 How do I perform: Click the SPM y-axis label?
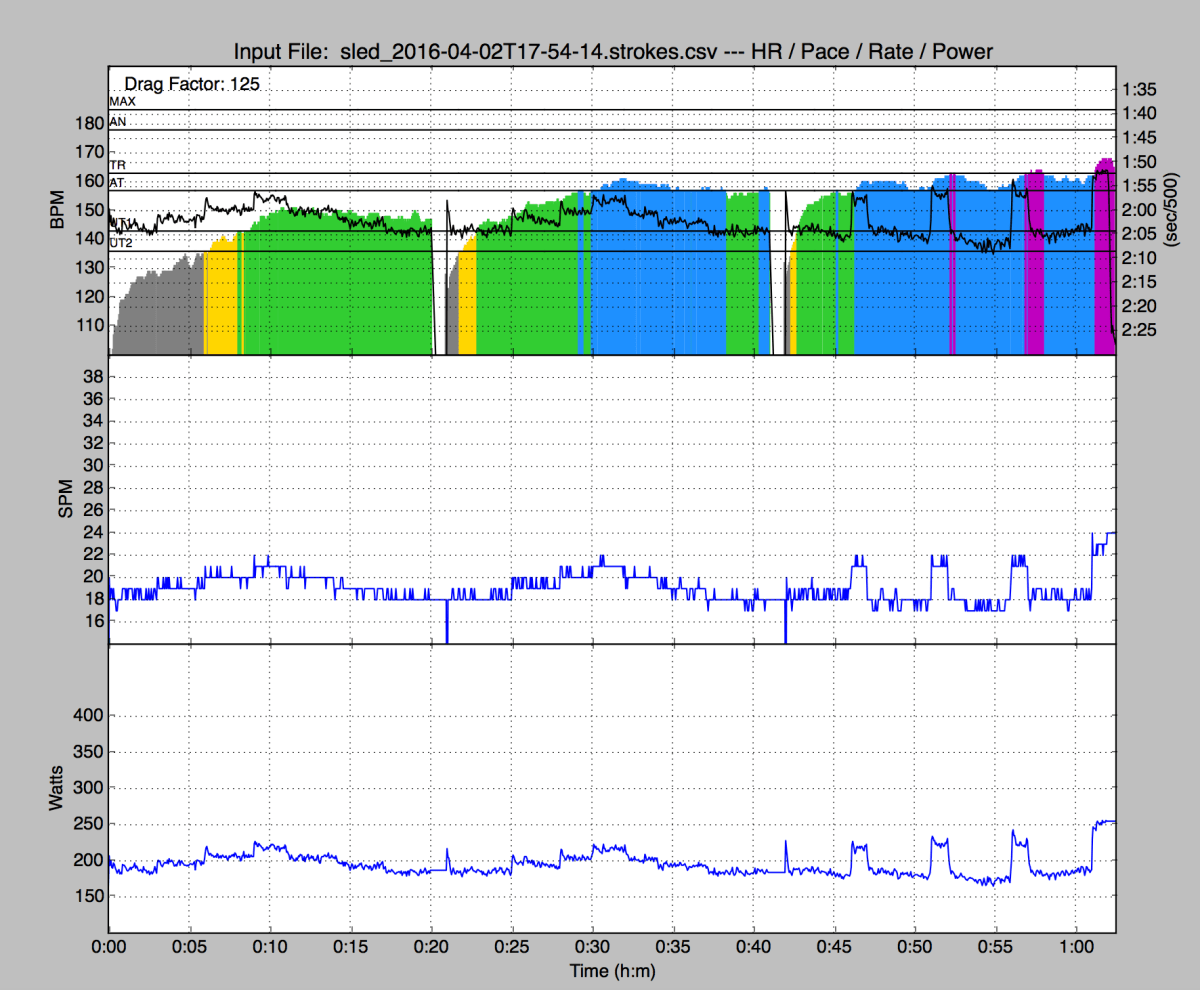[x=66, y=499]
